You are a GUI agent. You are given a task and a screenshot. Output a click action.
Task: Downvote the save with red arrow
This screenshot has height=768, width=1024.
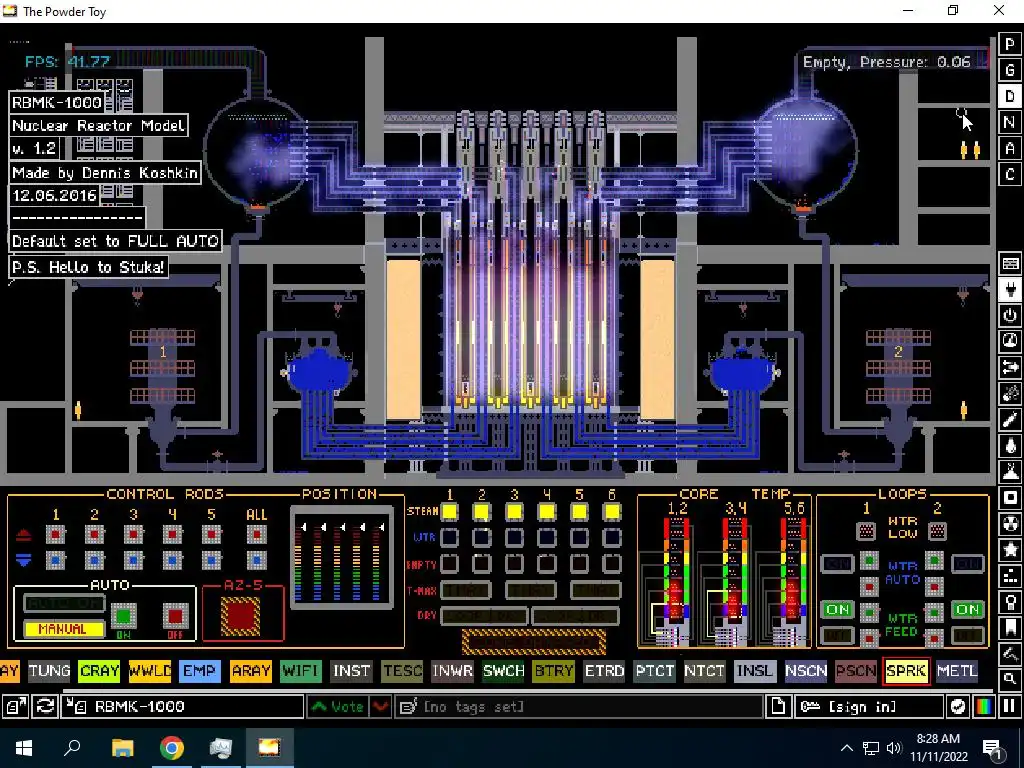tap(380, 707)
